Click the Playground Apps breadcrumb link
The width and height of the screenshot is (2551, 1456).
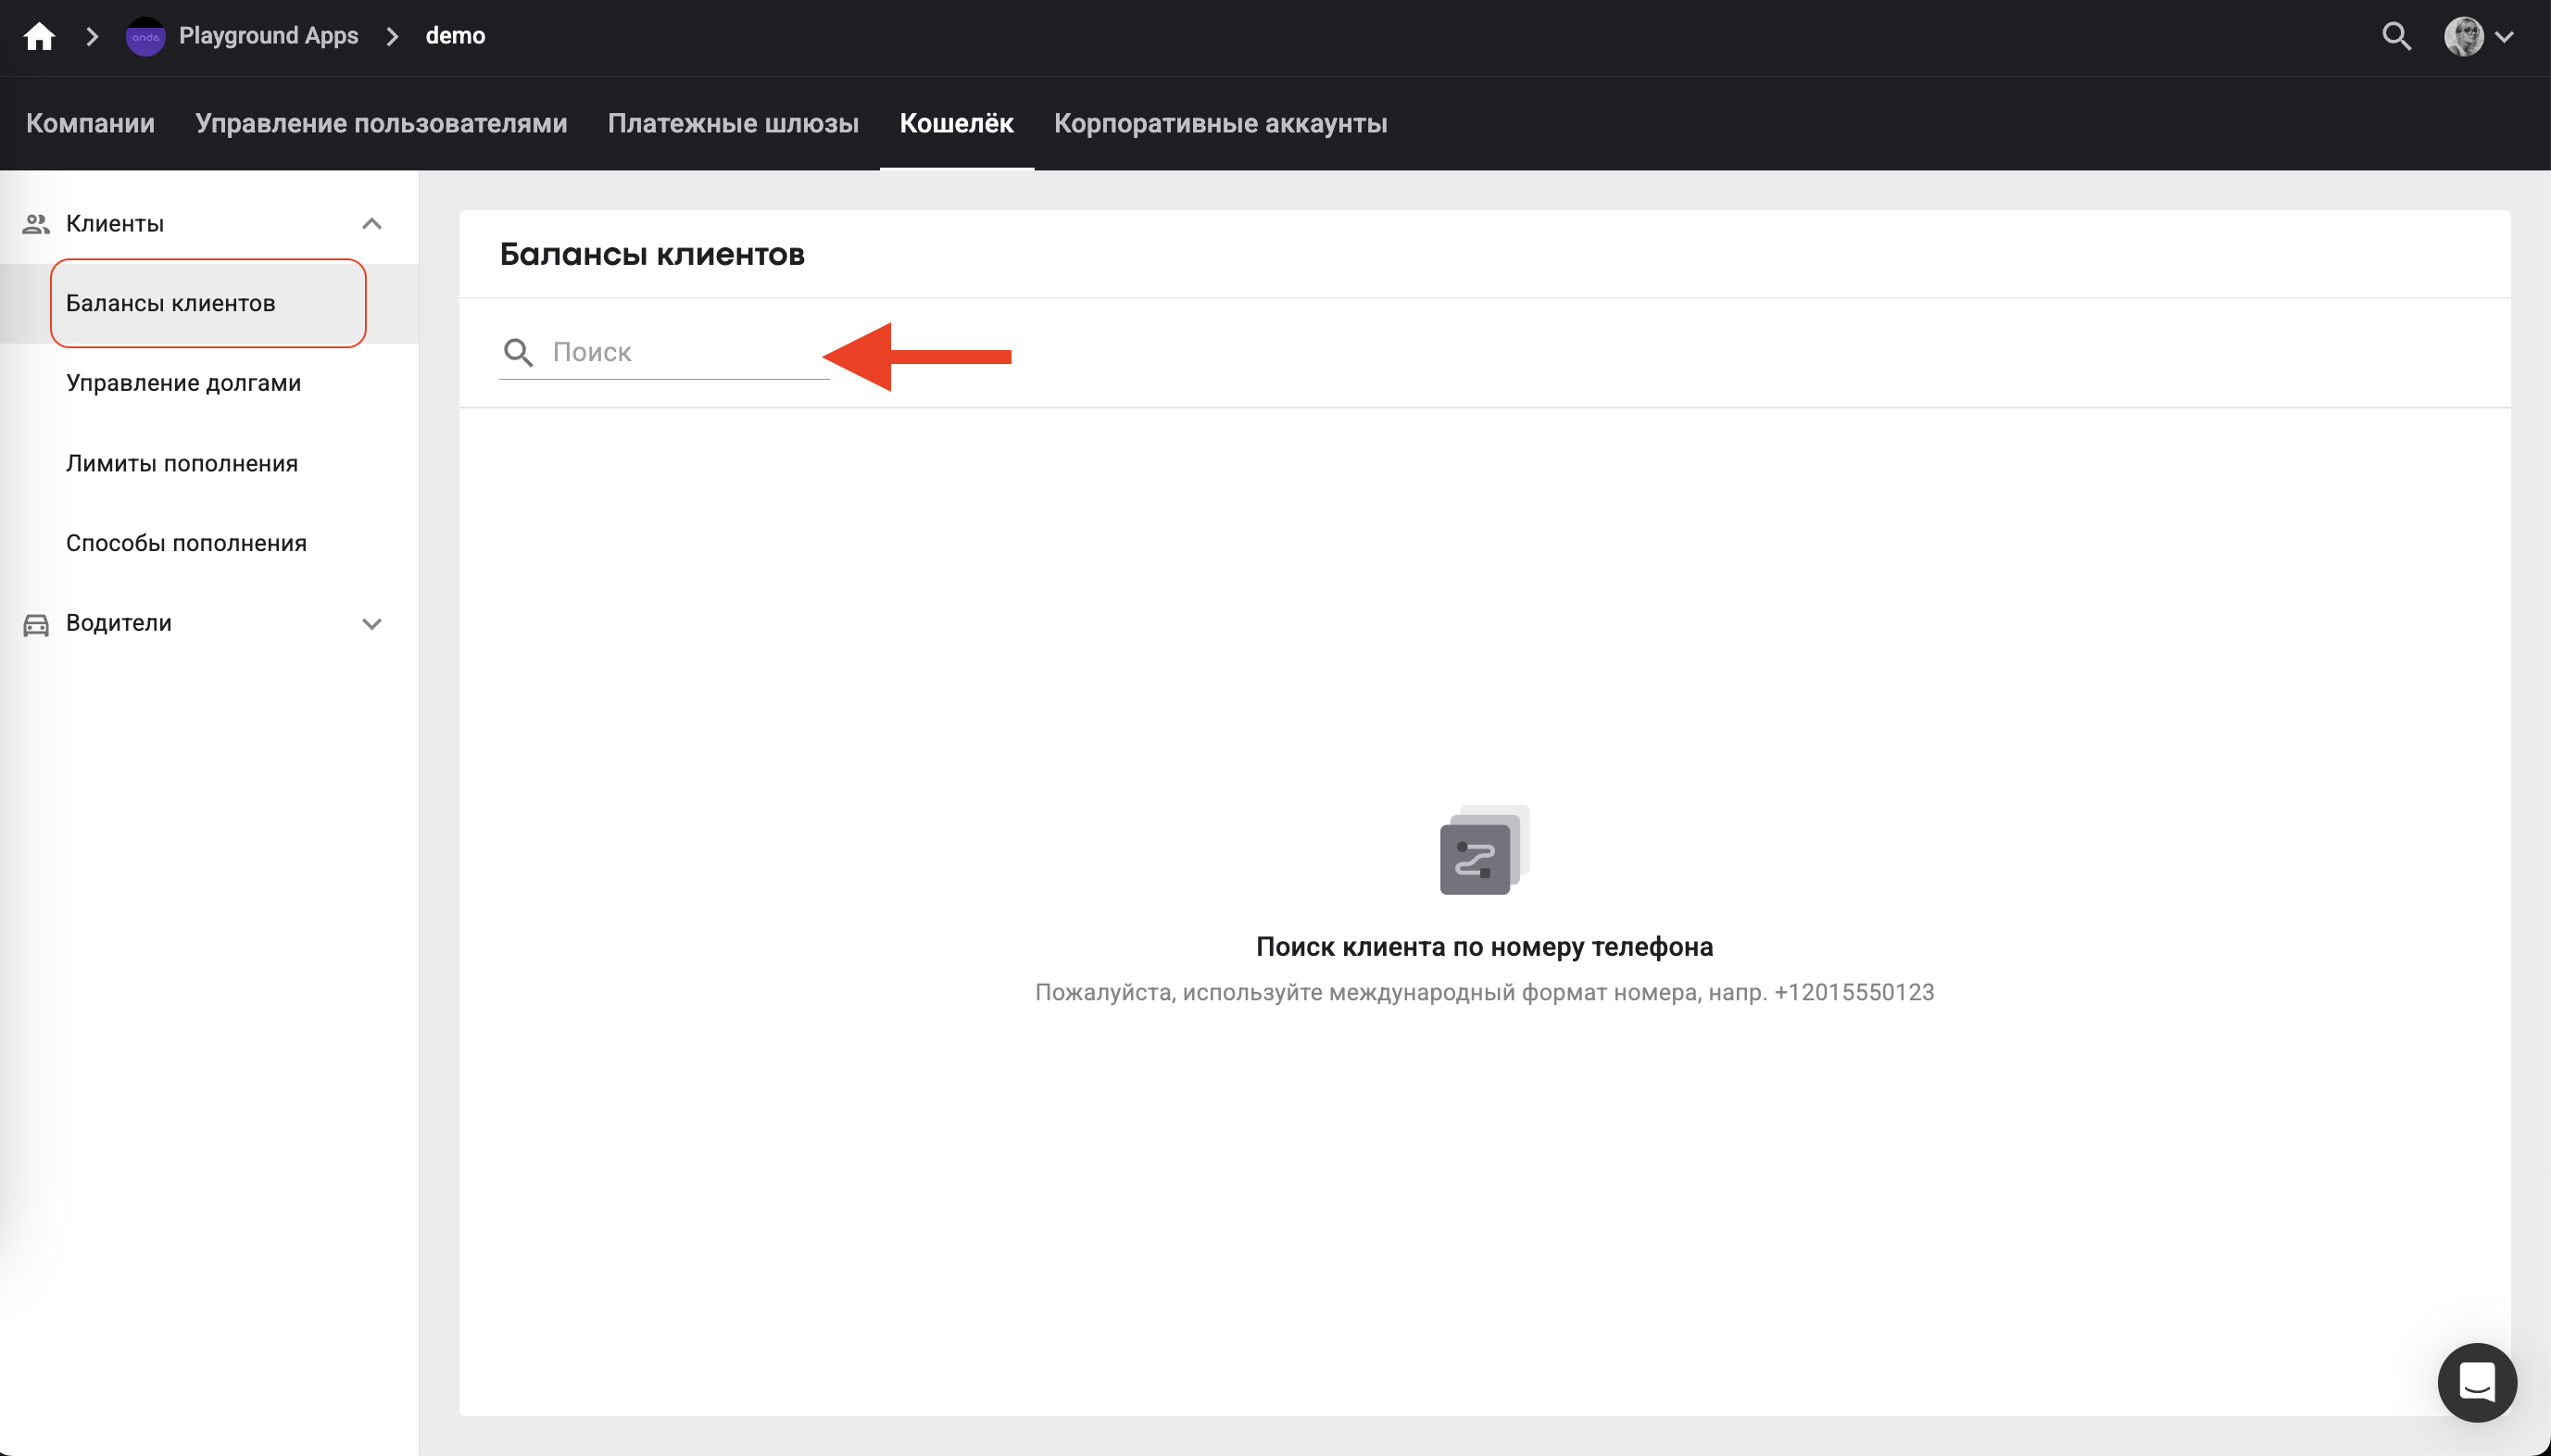(x=268, y=36)
